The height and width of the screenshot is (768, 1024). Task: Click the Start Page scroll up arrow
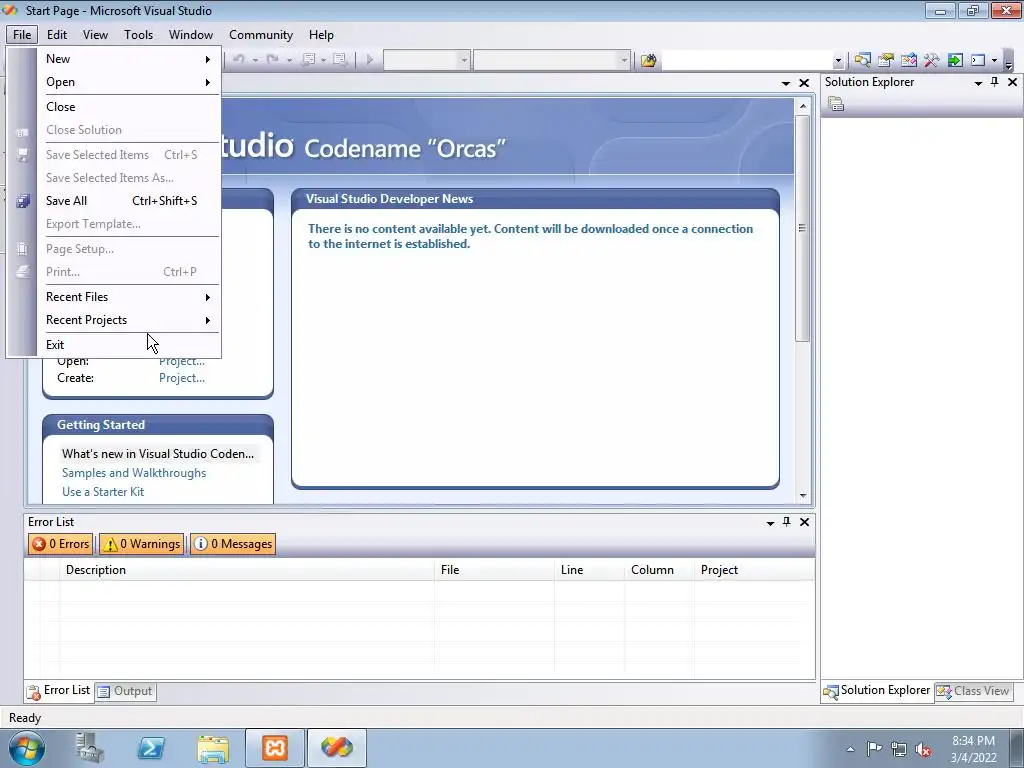click(803, 106)
